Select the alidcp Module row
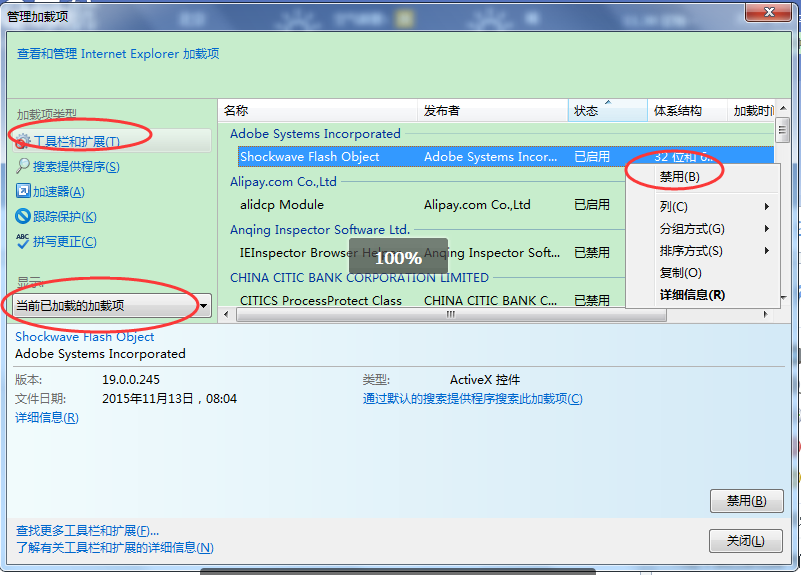801x575 pixels. point(282,205)
